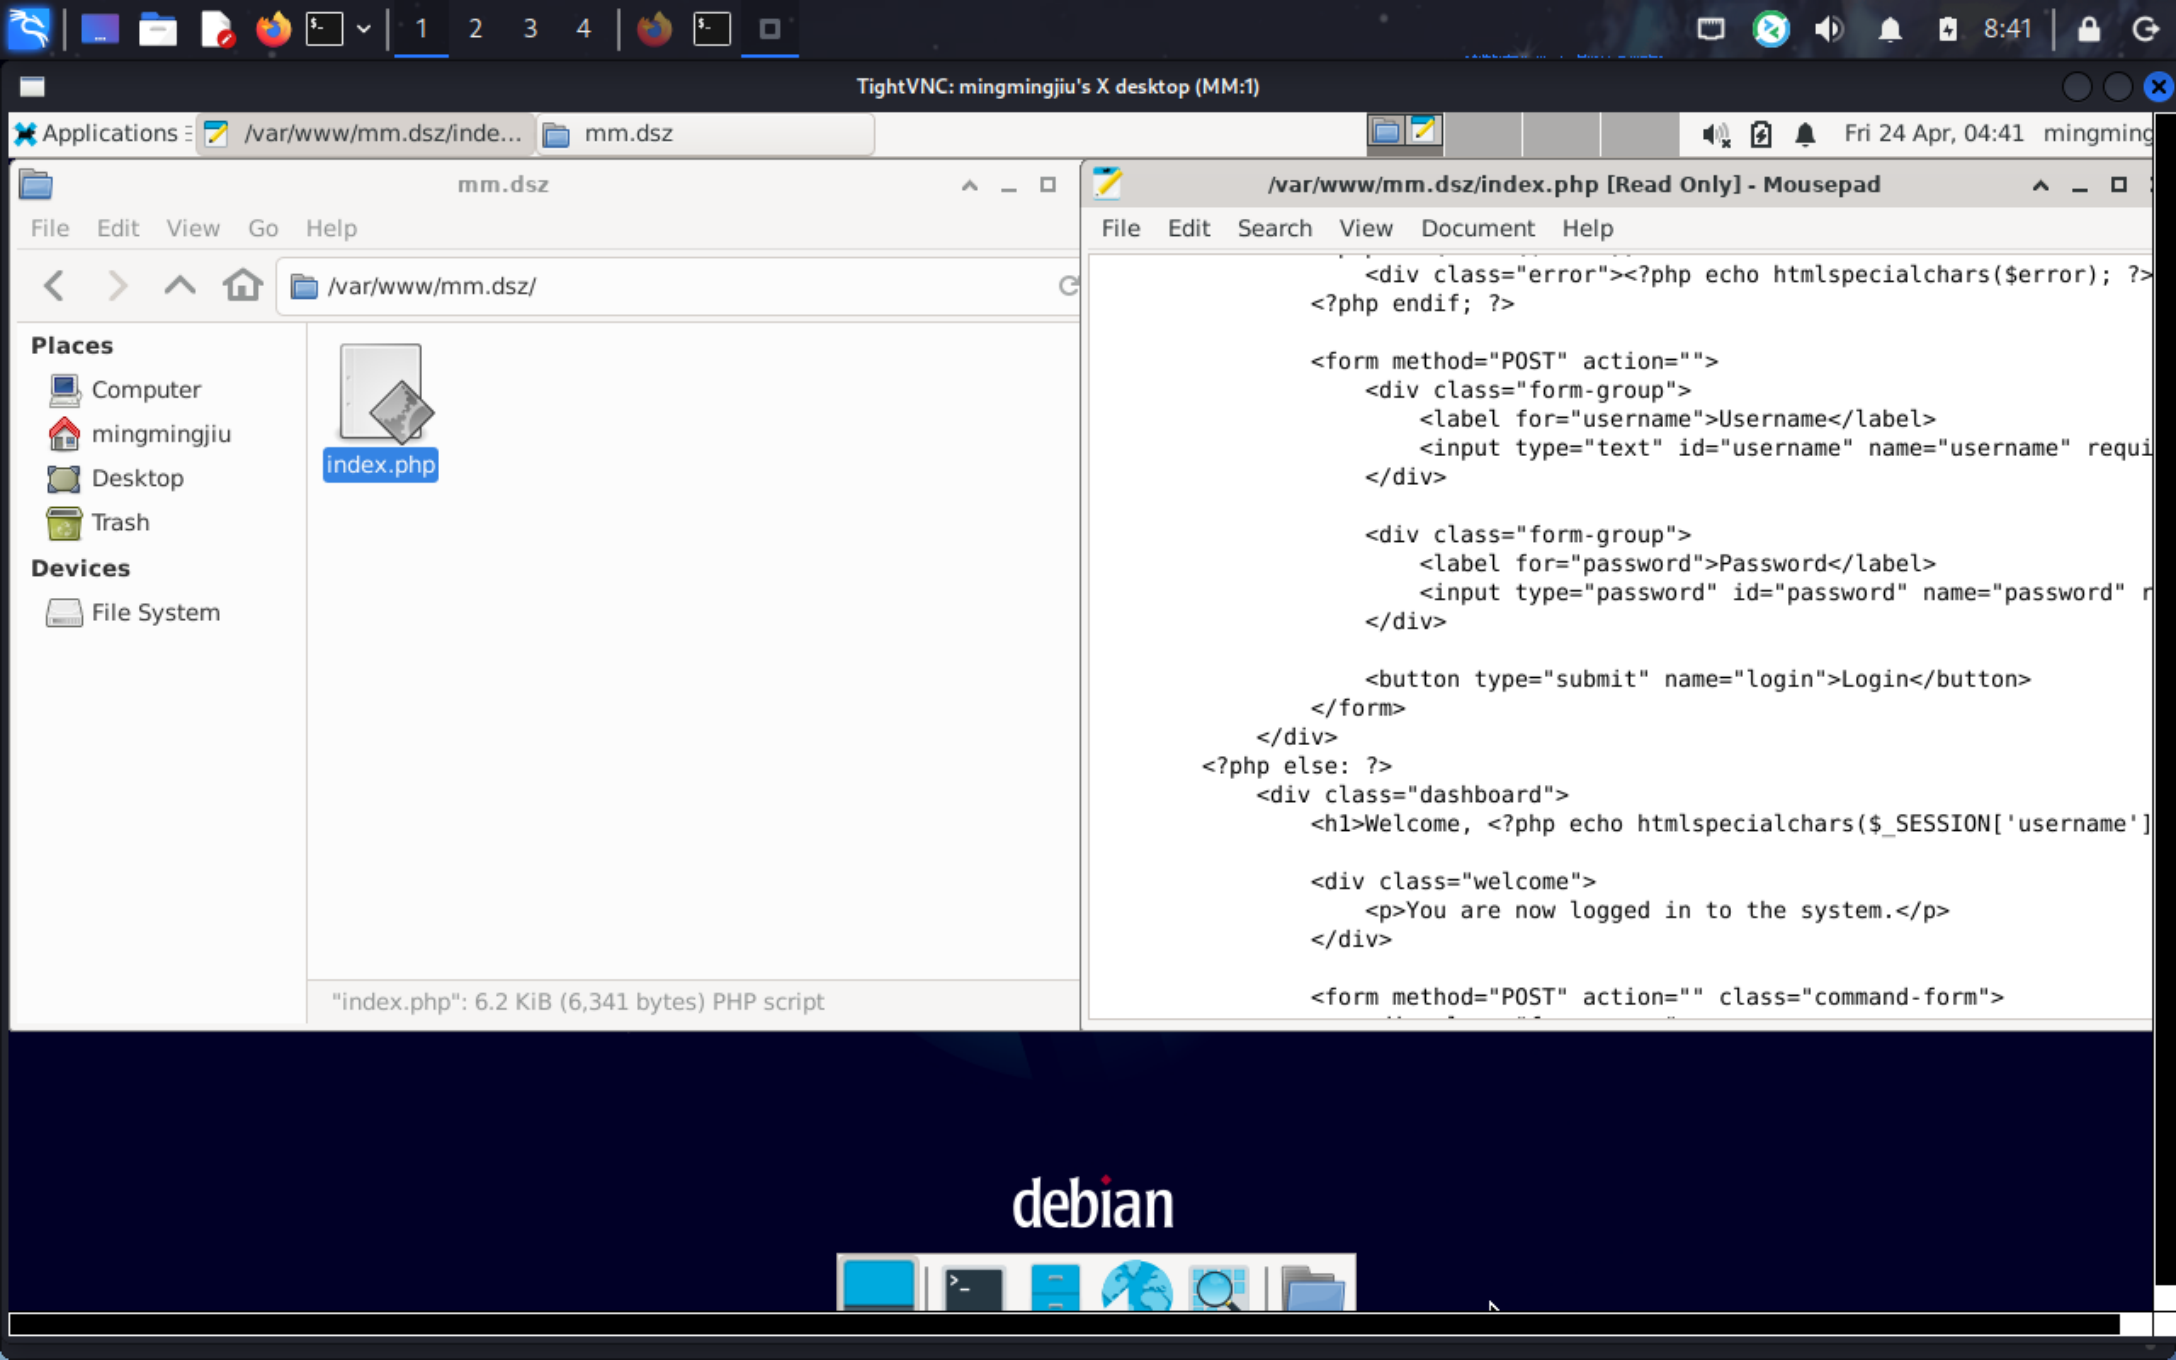Launch web browser globe in bottom dock
This screenshot has width=2176, height=1360.
click(x=1136, y=1287)
